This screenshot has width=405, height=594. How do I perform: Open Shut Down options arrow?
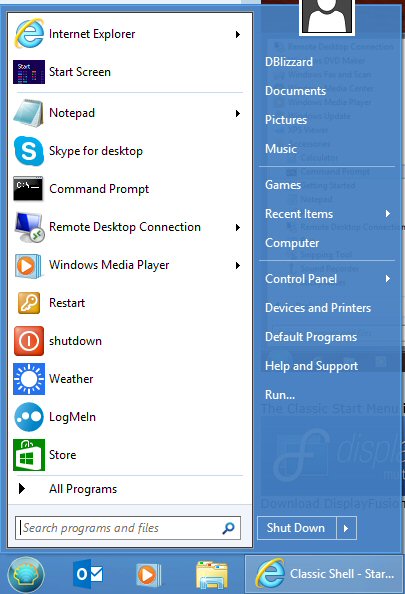click(x=346, y=528)
